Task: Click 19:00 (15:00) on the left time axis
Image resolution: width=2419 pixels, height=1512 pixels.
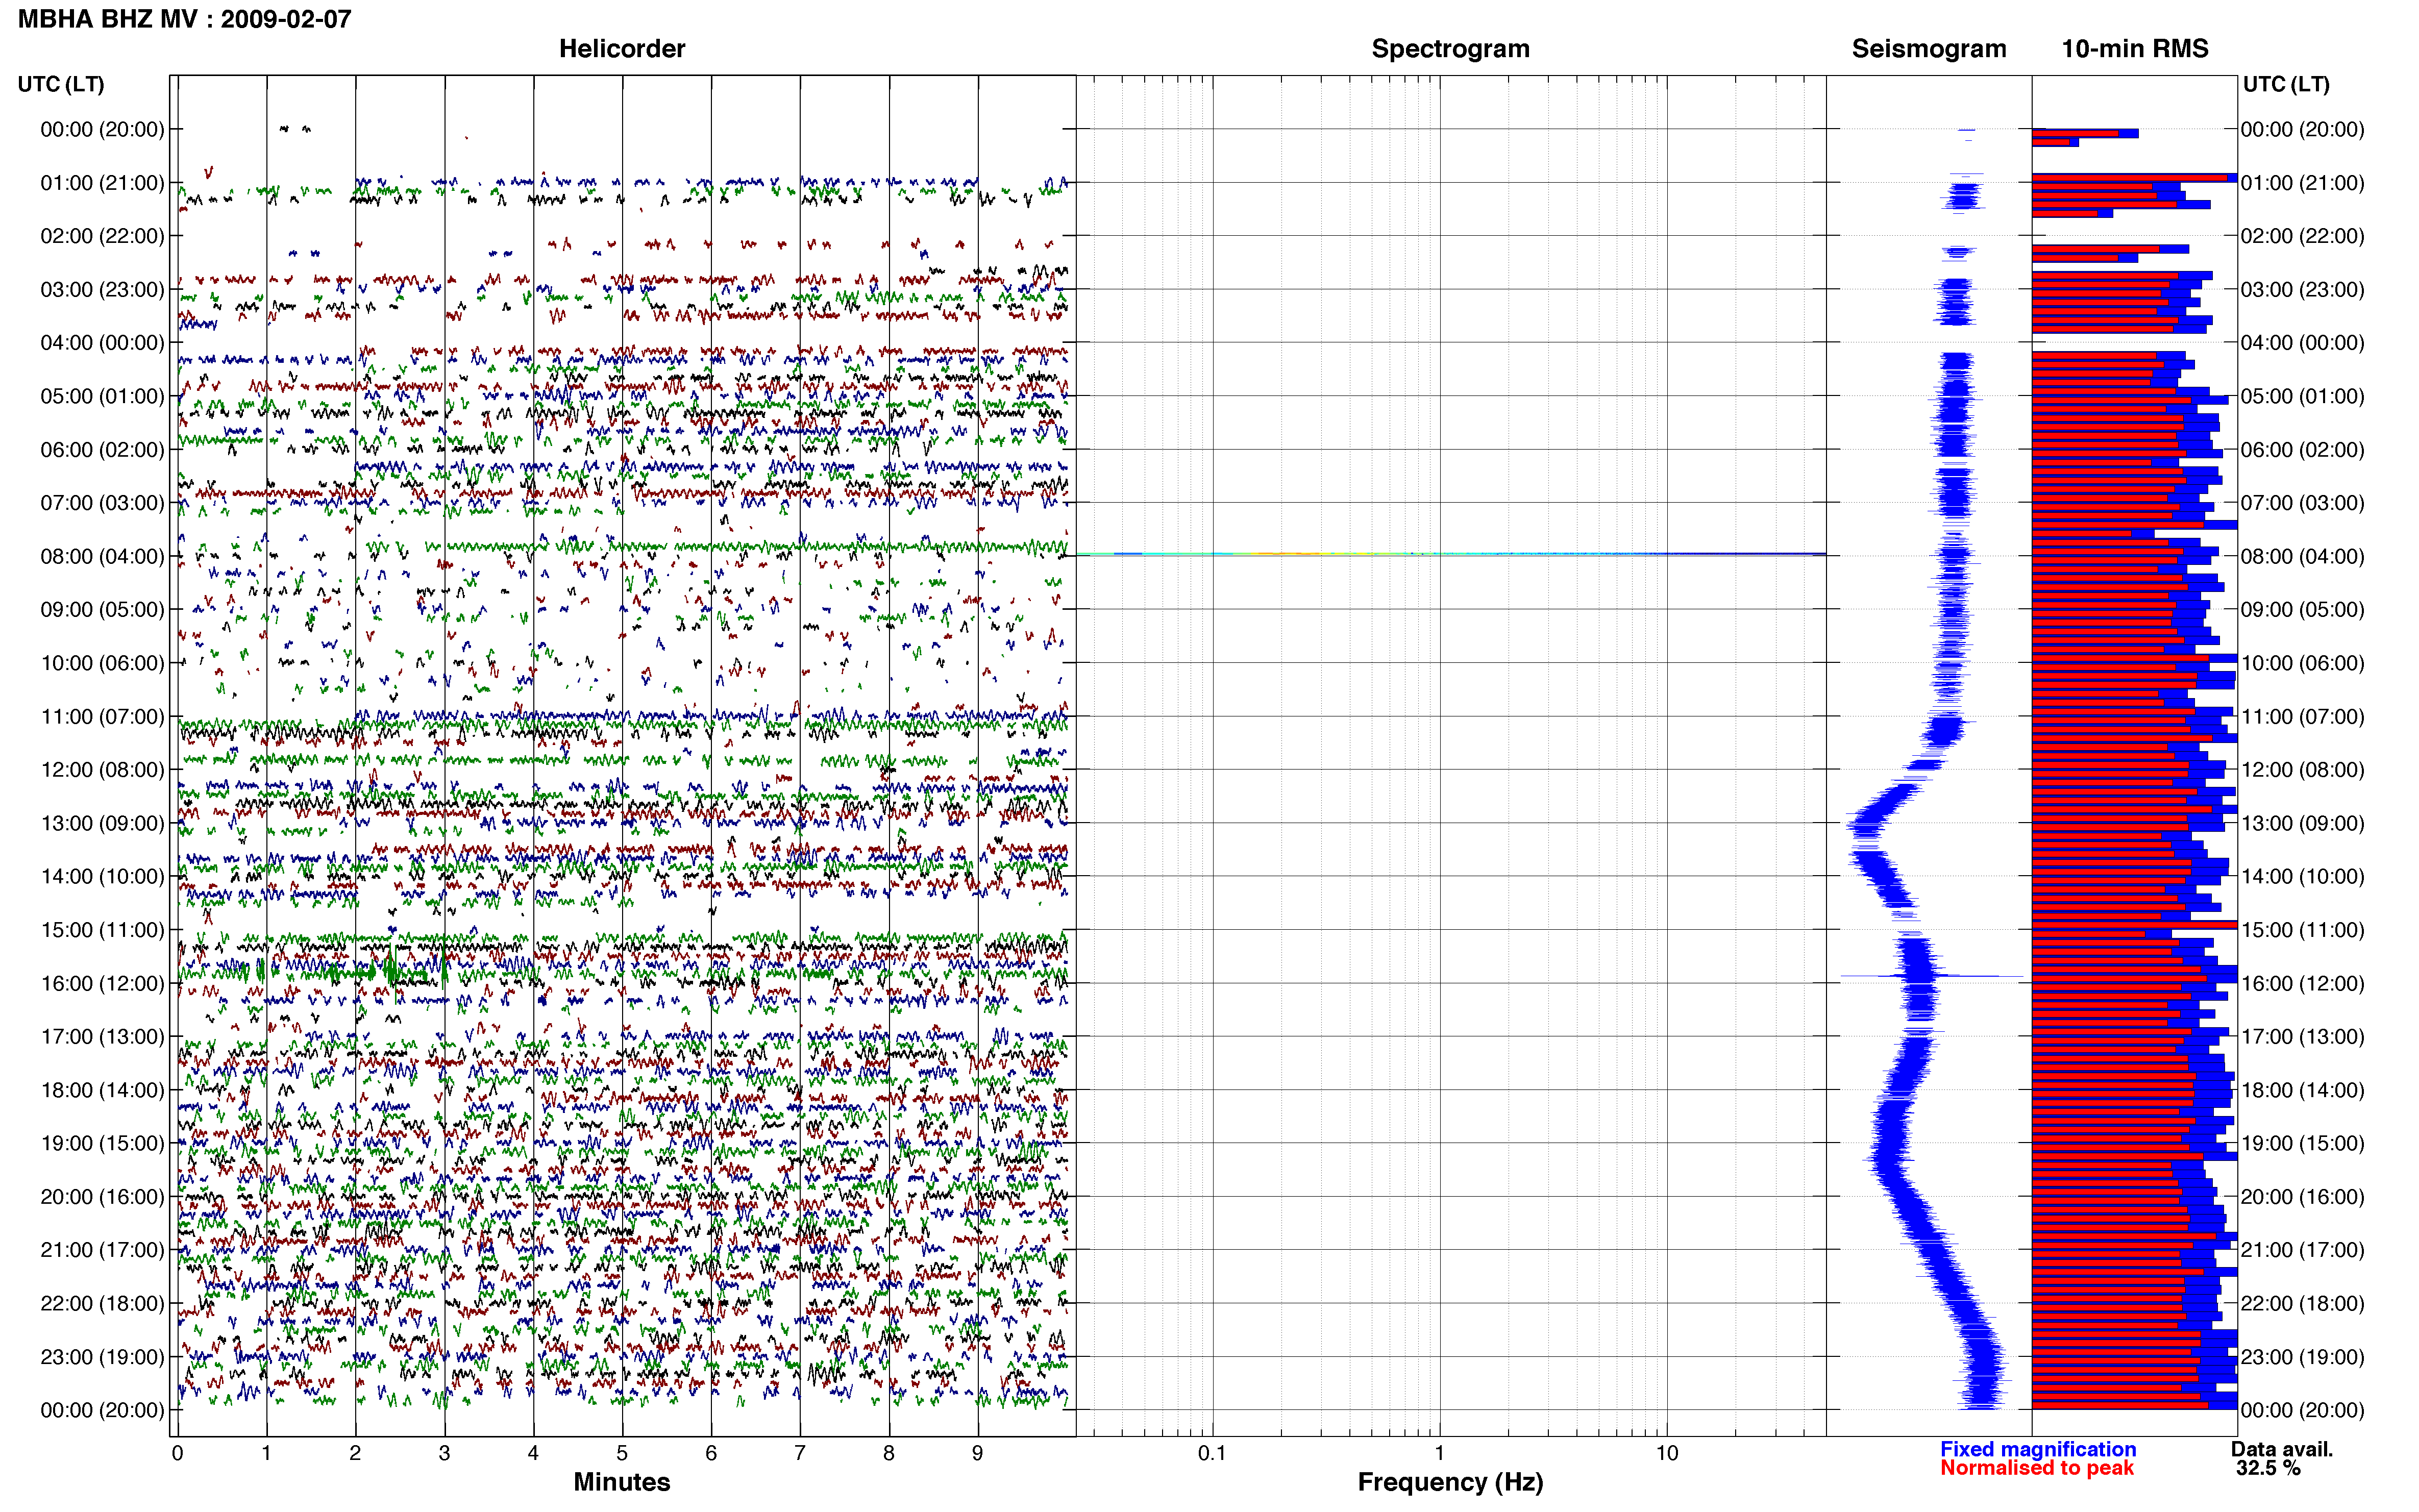Action: (102, 1144)
